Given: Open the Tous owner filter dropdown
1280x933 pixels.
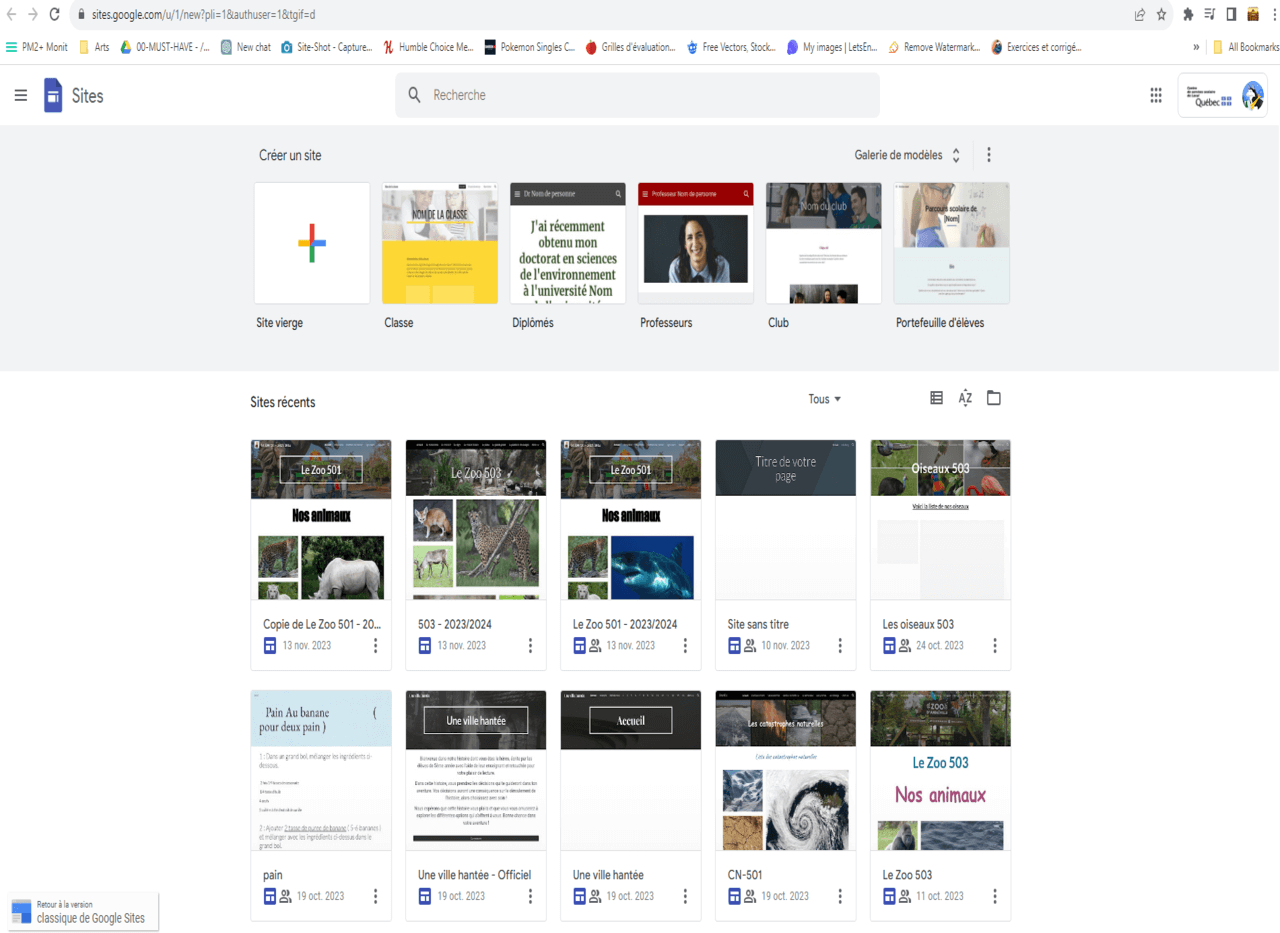Looking at the screenshot, I should [x=825, y=399].
